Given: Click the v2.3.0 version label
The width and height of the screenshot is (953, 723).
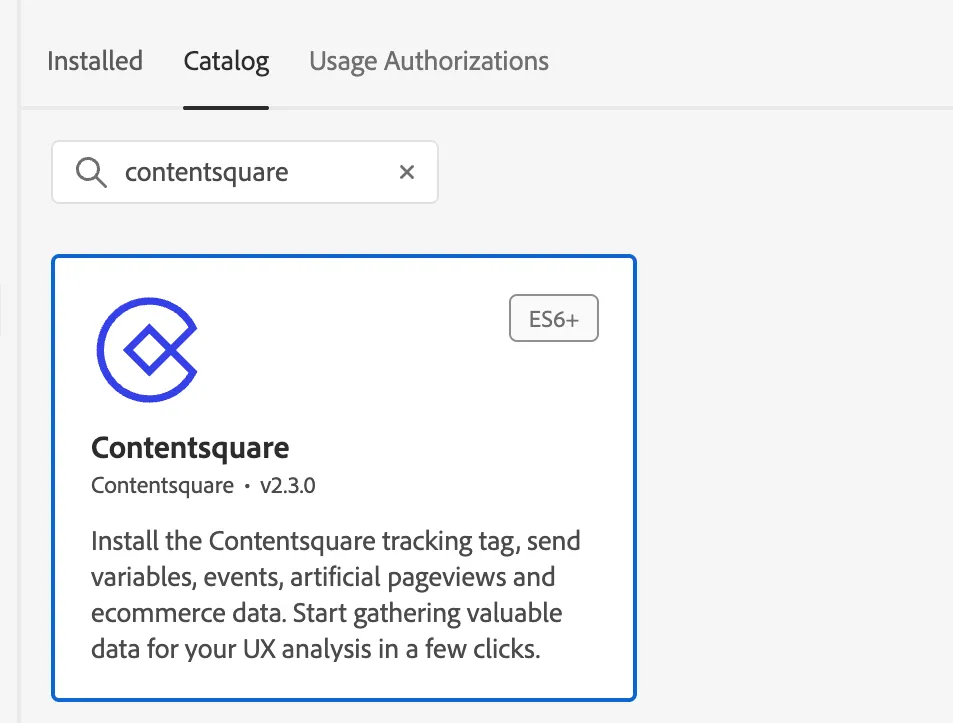Looking at the screenshot, I should tap(287, 485).
